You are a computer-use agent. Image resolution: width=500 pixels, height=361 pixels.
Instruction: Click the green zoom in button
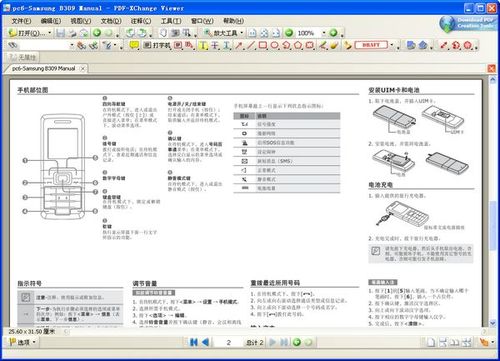point(333,33)
